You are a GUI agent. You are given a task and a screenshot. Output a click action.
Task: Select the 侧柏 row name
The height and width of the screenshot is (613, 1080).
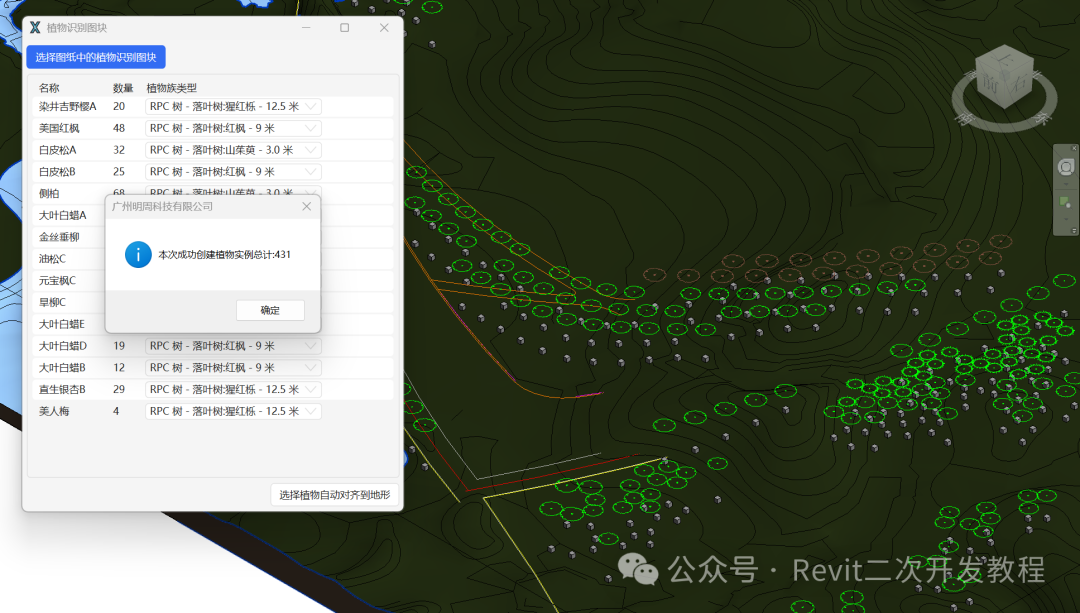49,194
